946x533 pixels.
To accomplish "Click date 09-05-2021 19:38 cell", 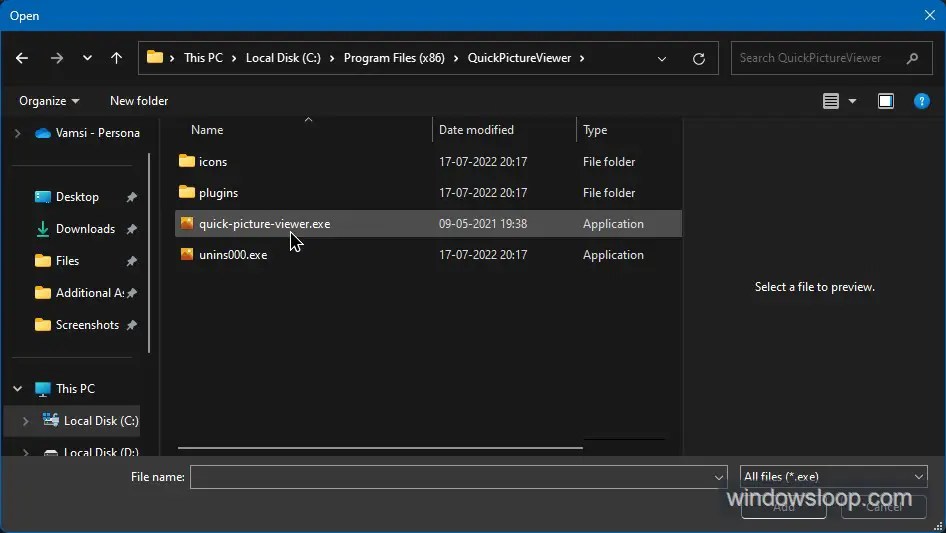I will tap(483, 224).
